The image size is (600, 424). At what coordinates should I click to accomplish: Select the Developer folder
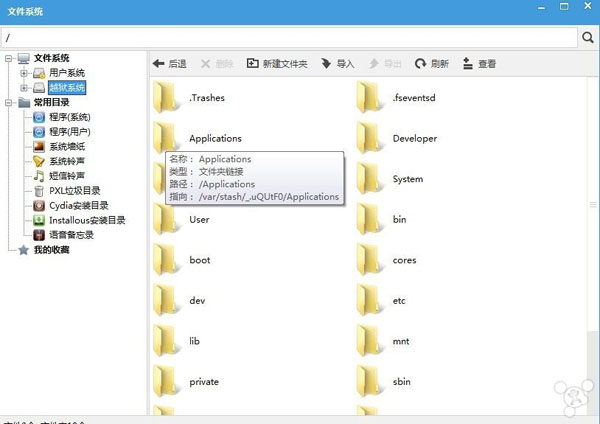(x=397, y=138)
